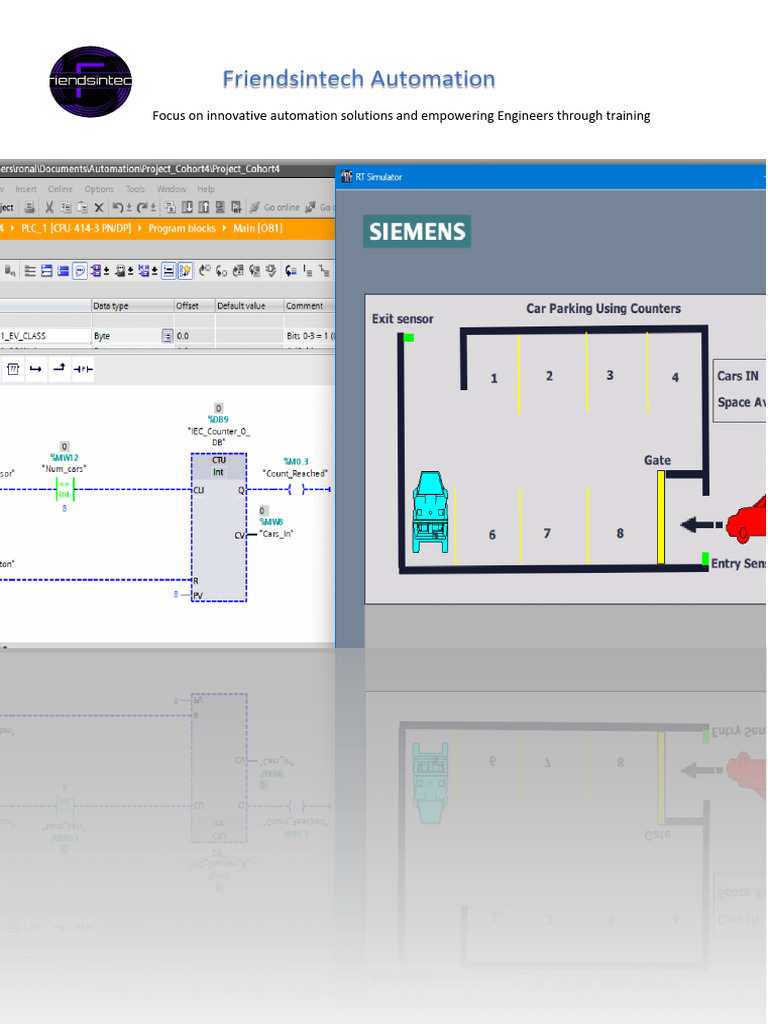Click the Delete X icon in toolbar
The width and height of the screenshot is (768, 1024).
99,207
